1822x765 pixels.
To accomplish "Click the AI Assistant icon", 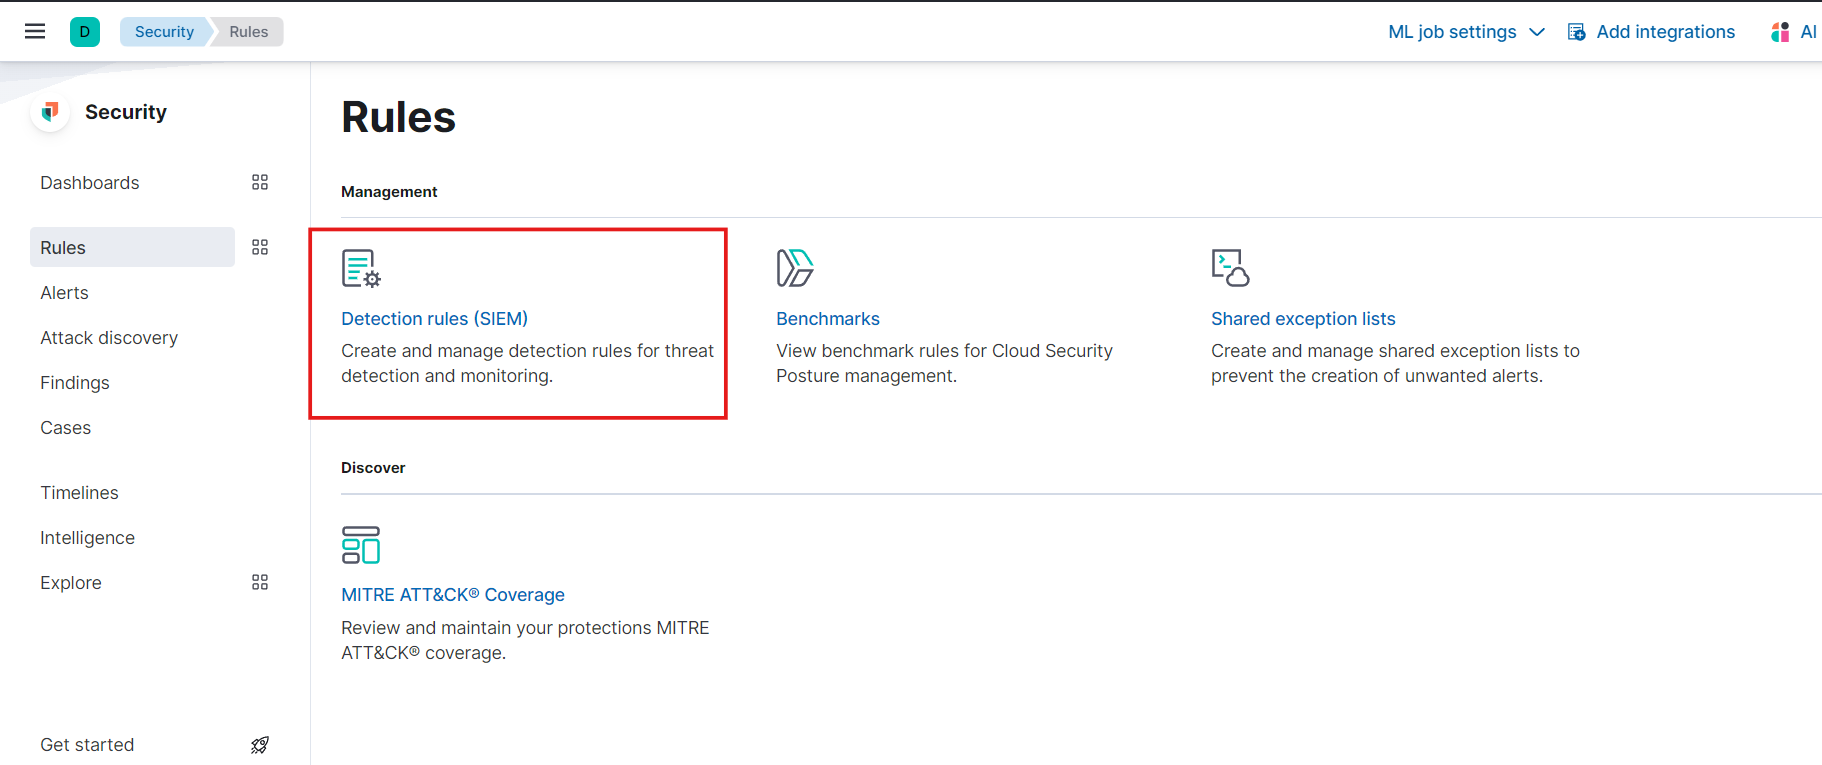I will 1781,32.
